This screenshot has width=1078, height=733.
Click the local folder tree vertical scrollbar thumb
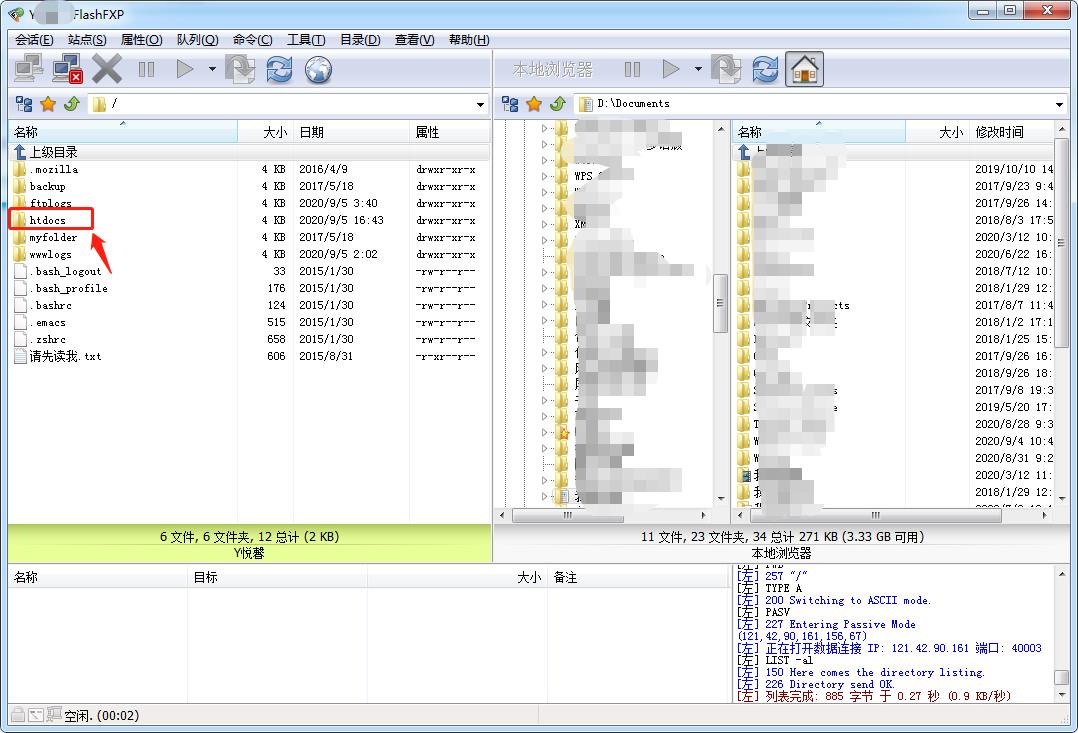pyautogui.click(x=720, y=303)
